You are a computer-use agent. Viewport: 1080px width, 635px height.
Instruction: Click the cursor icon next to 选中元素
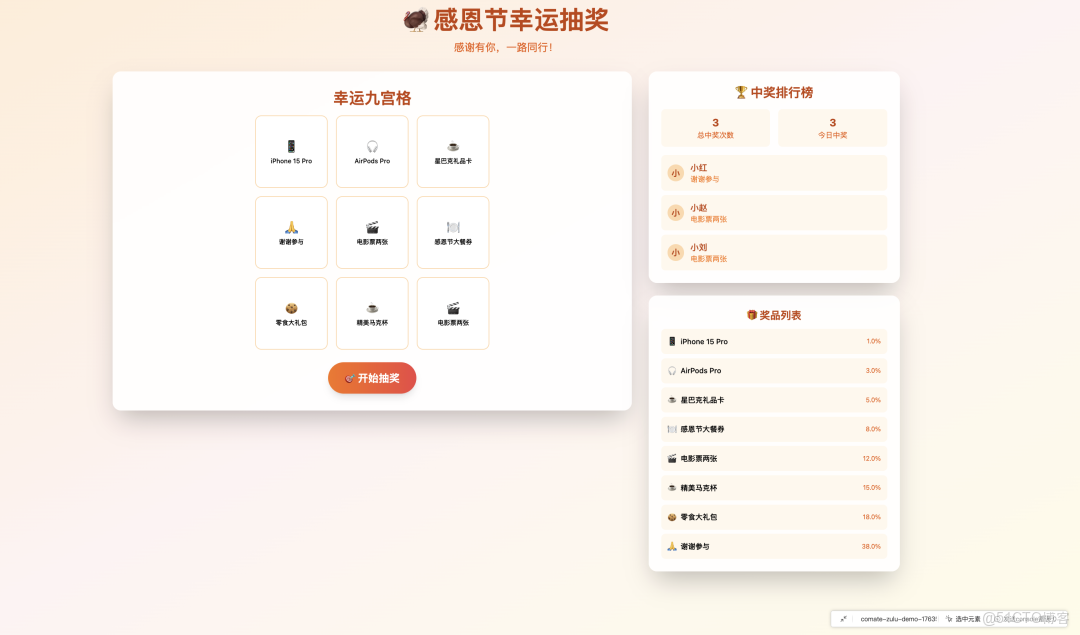point(950,618)
